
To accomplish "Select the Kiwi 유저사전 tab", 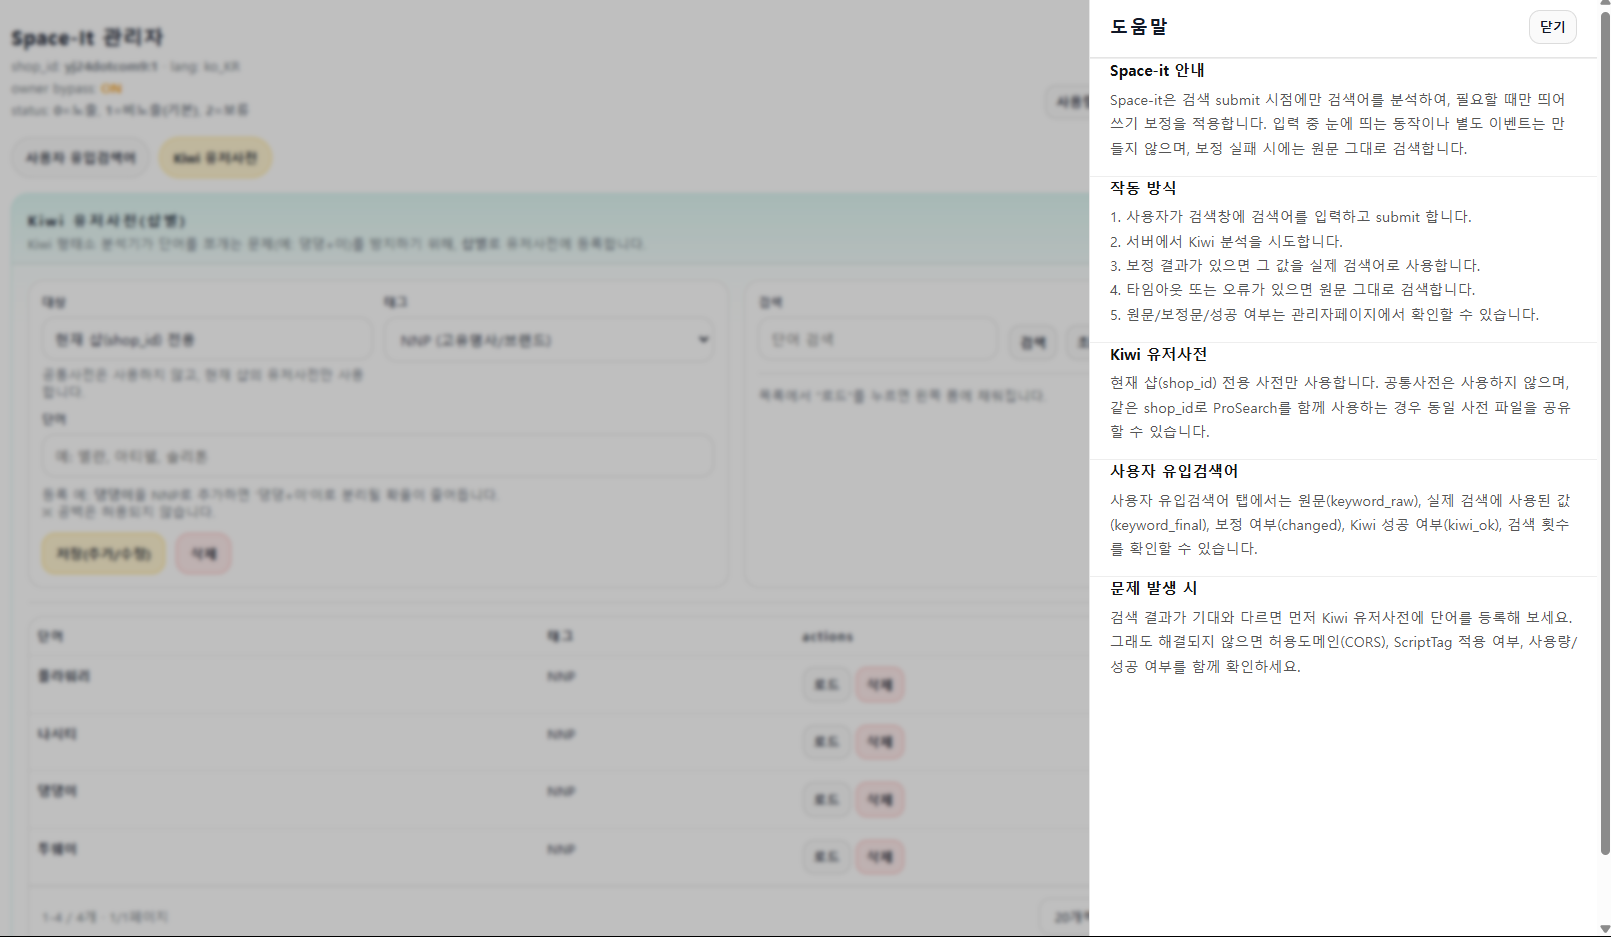I will tap(215, 158).
